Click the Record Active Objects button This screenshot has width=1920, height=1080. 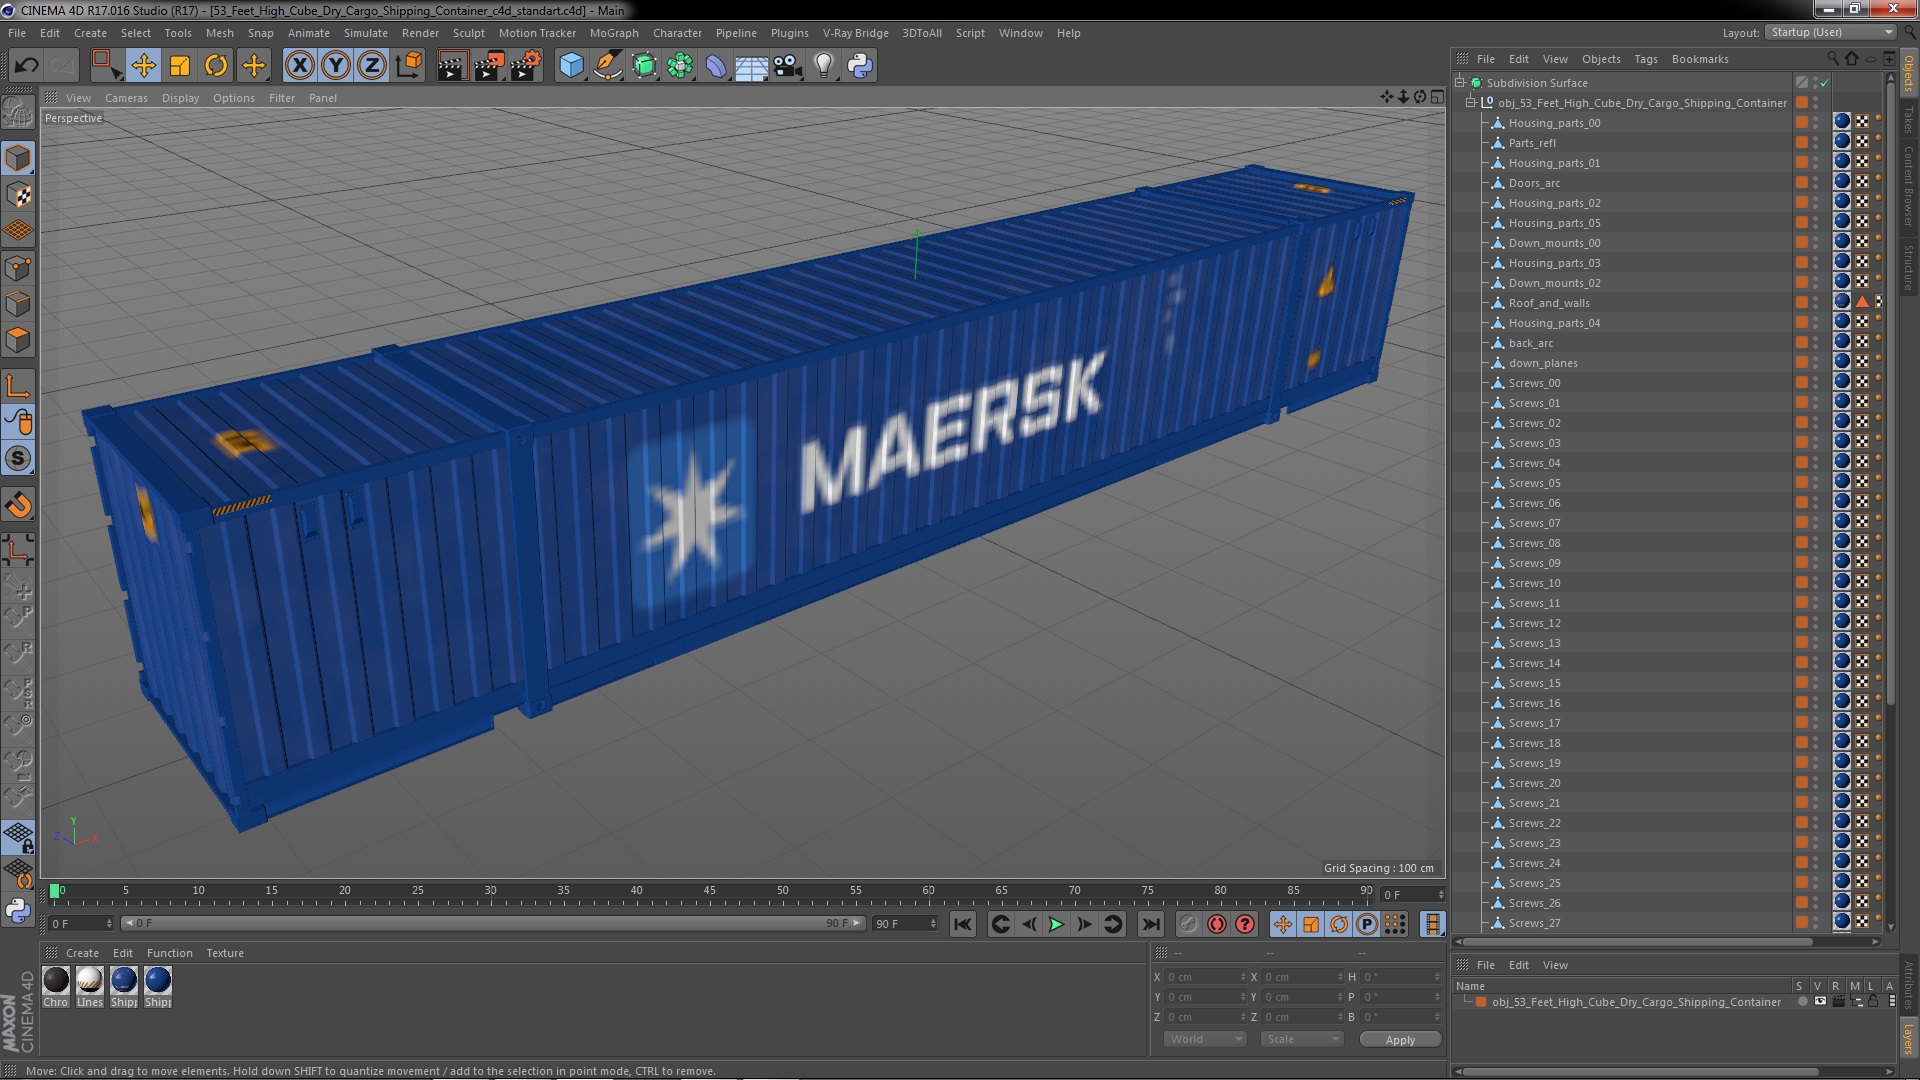point(1188,925)
